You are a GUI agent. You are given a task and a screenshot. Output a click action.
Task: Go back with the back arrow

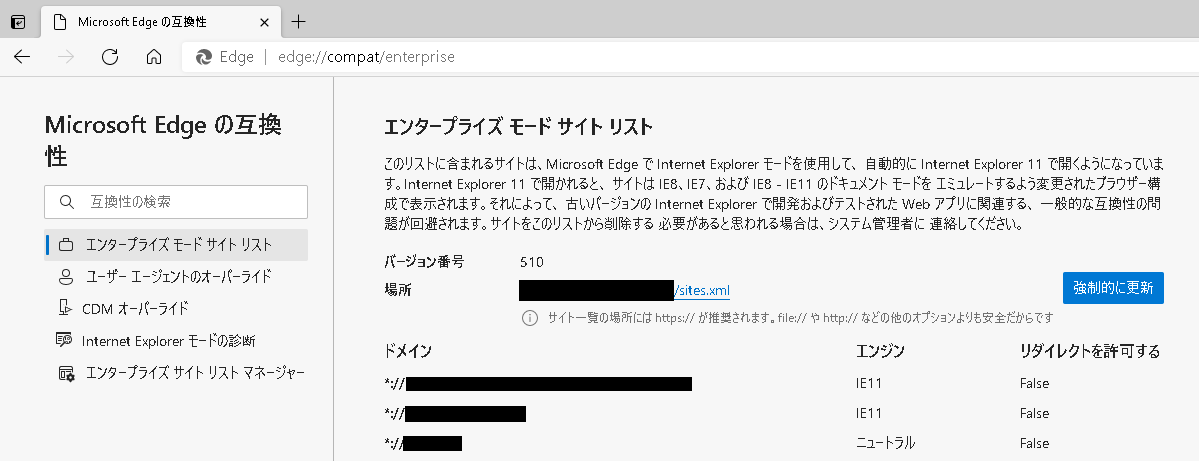[x=22, y=57]
